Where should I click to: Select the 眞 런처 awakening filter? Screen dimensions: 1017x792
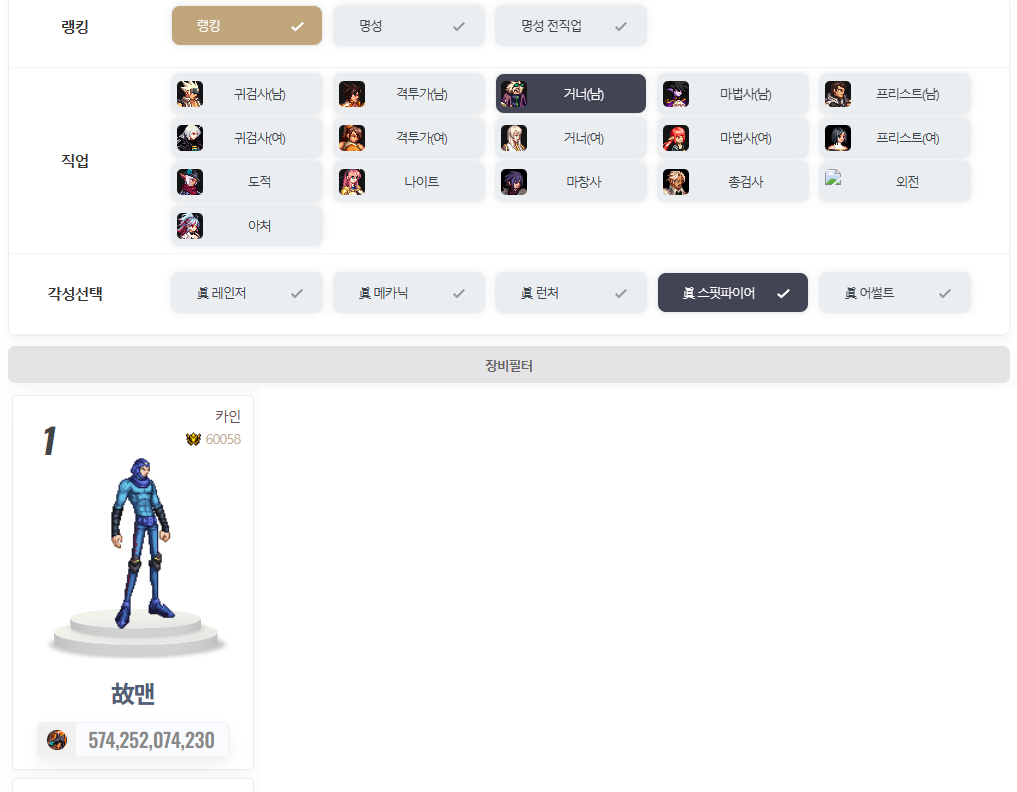point(570,293)
